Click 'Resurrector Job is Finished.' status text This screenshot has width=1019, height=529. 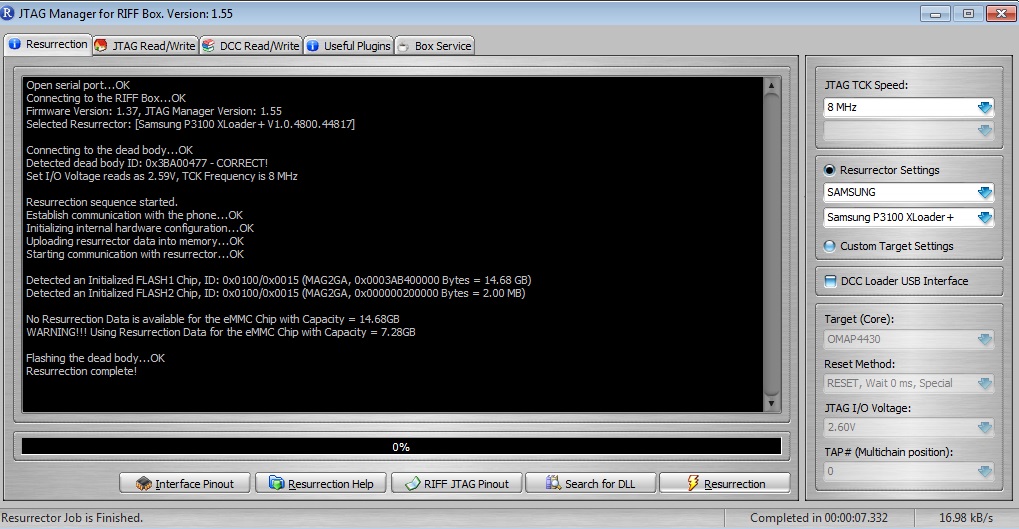pos(72,518)
